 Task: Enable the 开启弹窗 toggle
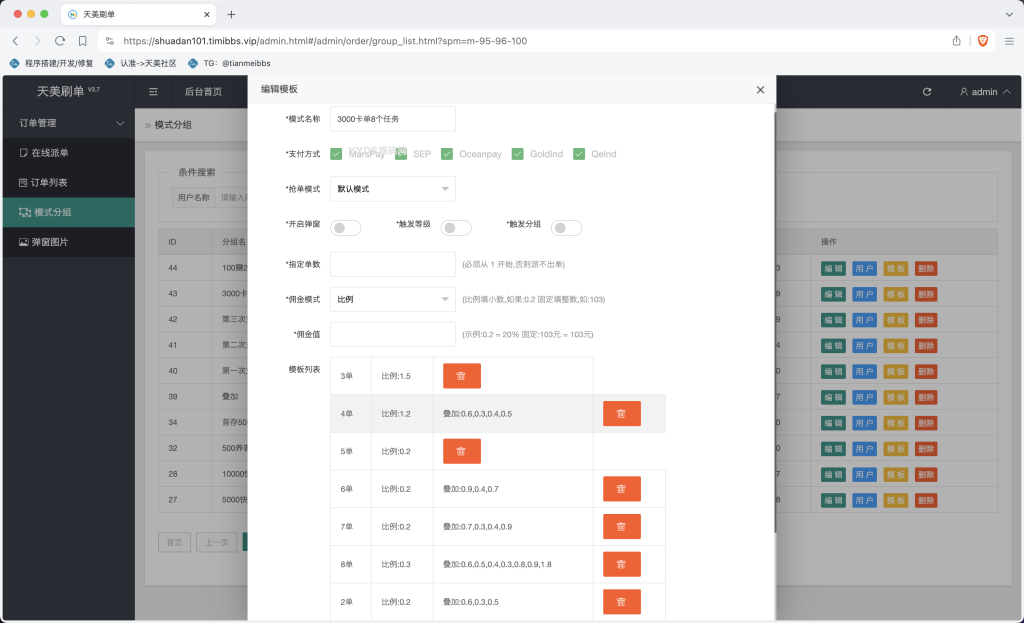tap(345, 227)
